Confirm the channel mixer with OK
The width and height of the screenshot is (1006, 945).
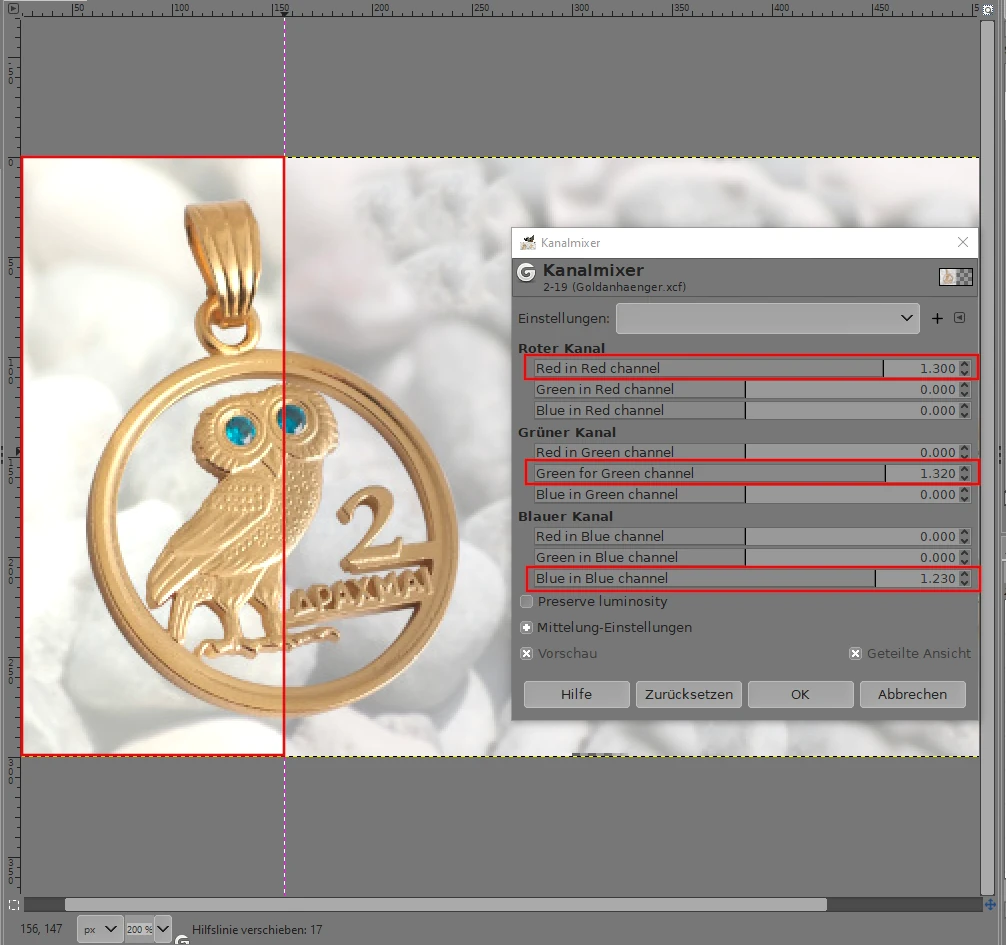[x=800, y=694]
